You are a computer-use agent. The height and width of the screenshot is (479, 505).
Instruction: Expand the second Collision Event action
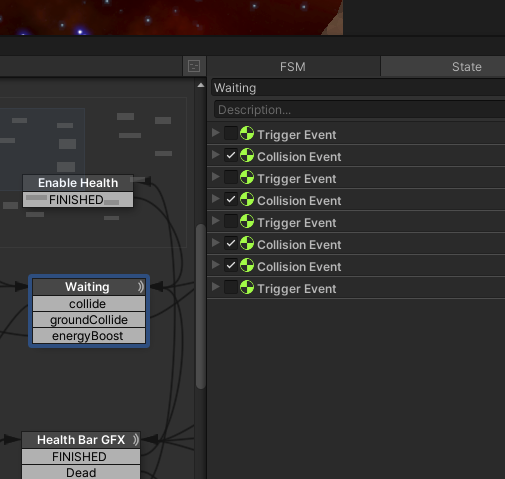(216, 199)
